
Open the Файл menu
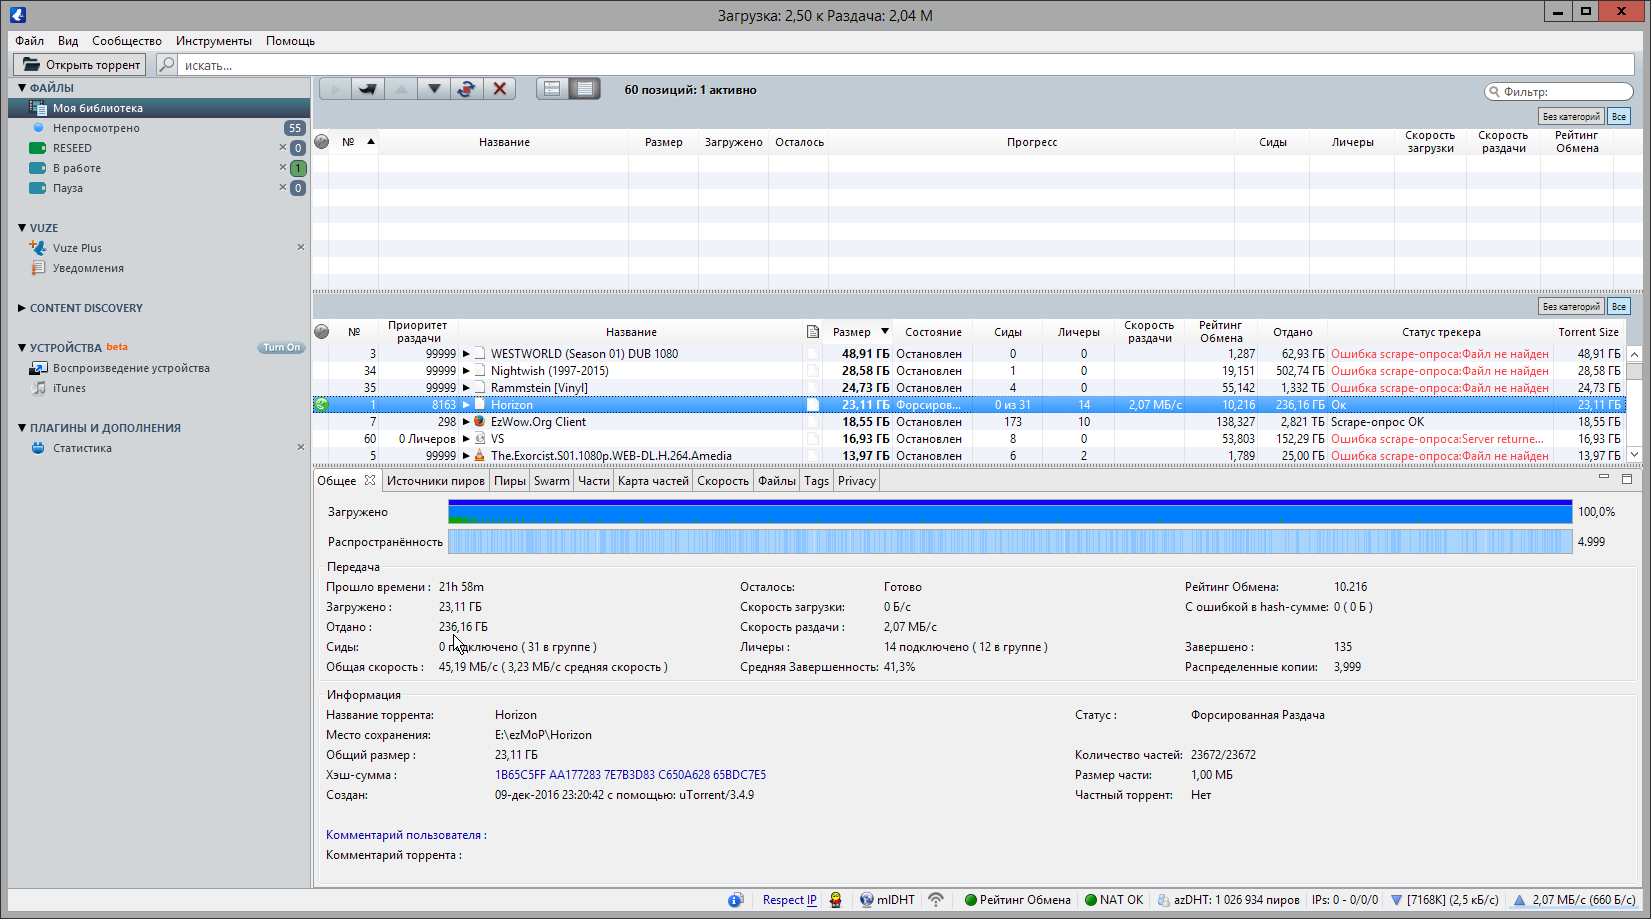(x=29, y=41)
